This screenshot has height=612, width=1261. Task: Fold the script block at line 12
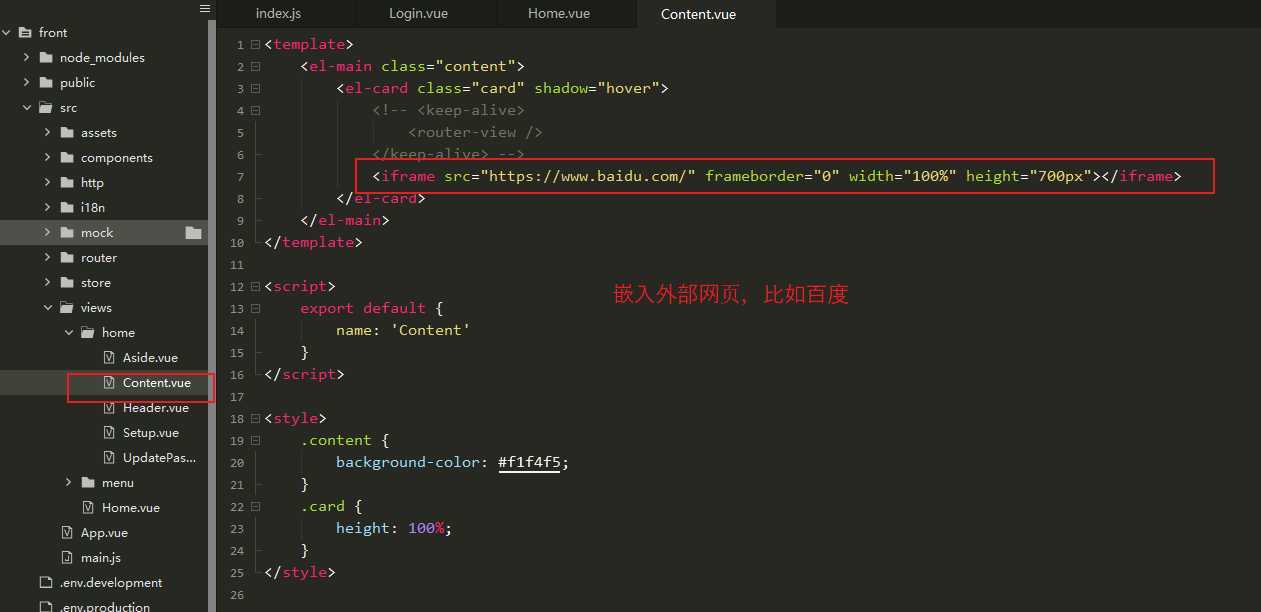point(255,287)
